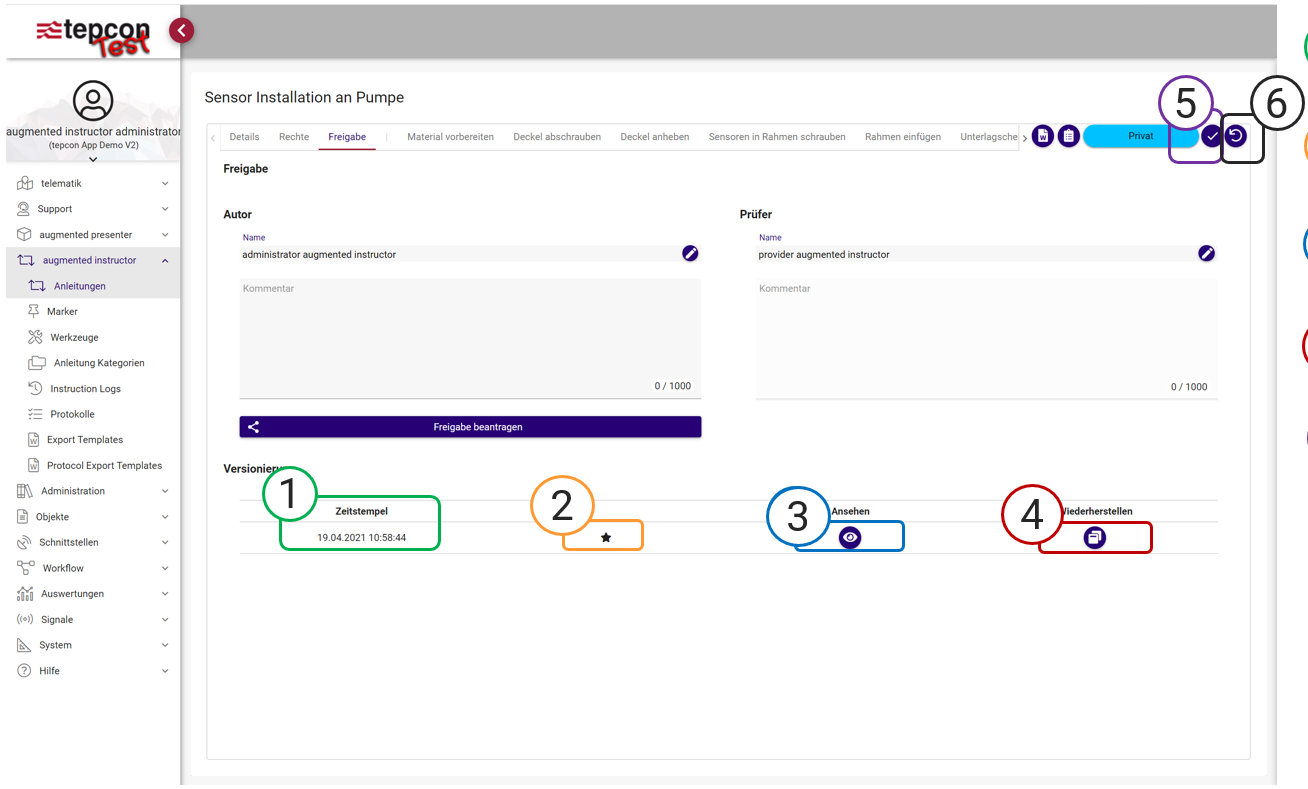This screenshot has width=1308, height=789.
Task: Toggle the Privat visibility status button
Action: click(1140, 137)
